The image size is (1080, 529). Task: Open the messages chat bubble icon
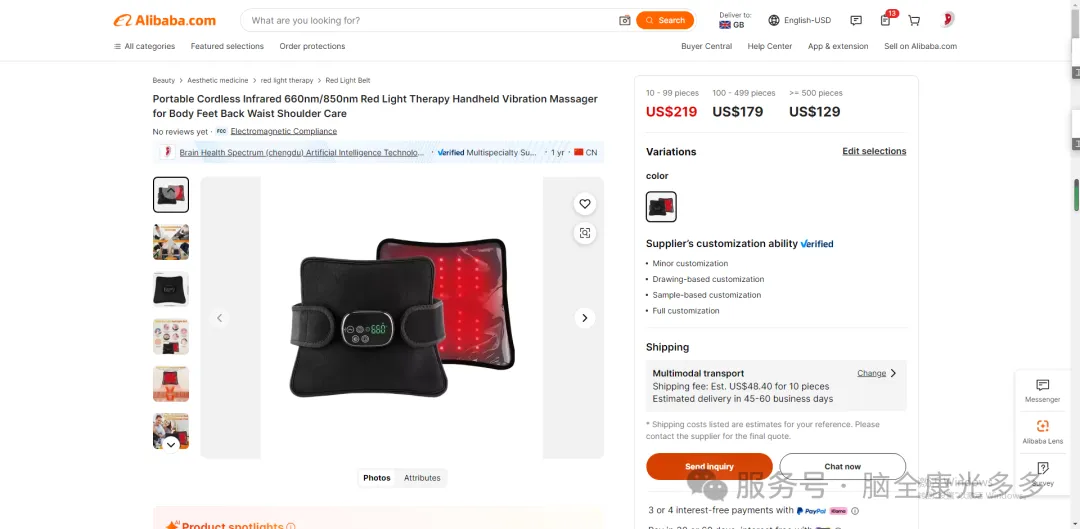(856, 21)
